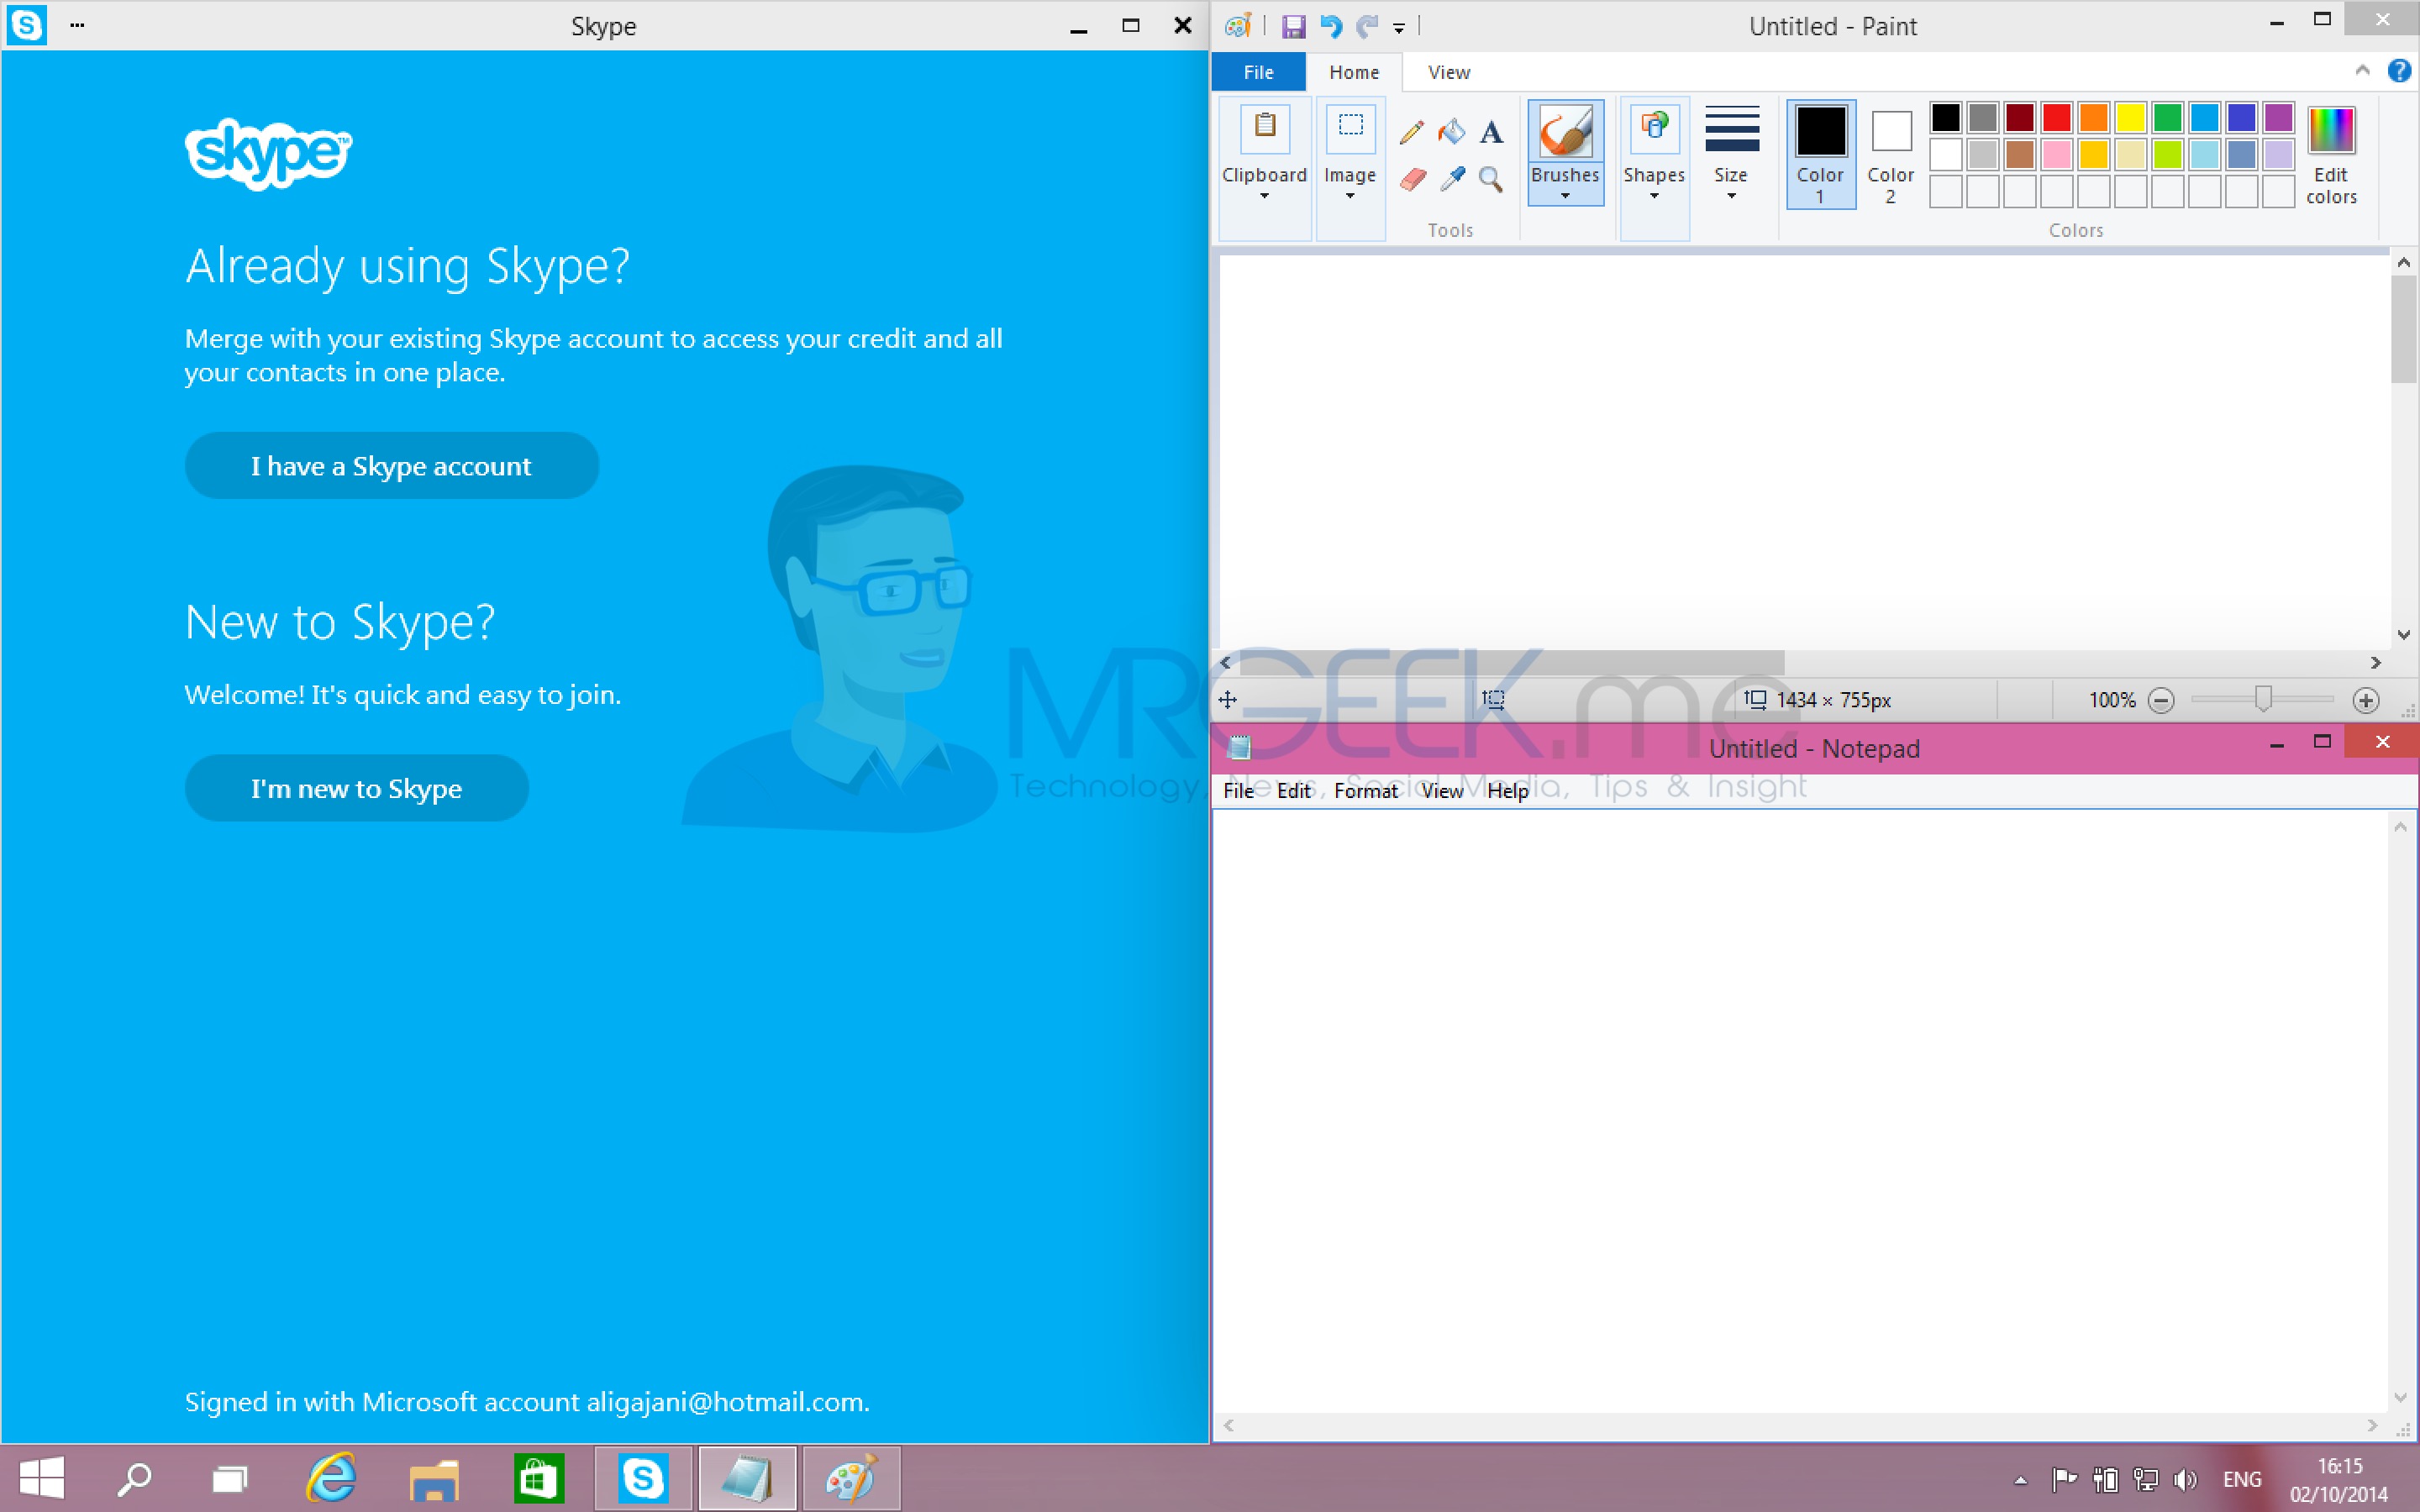Select the Pencil tool in Paint
Screen dimensions: 2420x1512
coord(1411,131)
